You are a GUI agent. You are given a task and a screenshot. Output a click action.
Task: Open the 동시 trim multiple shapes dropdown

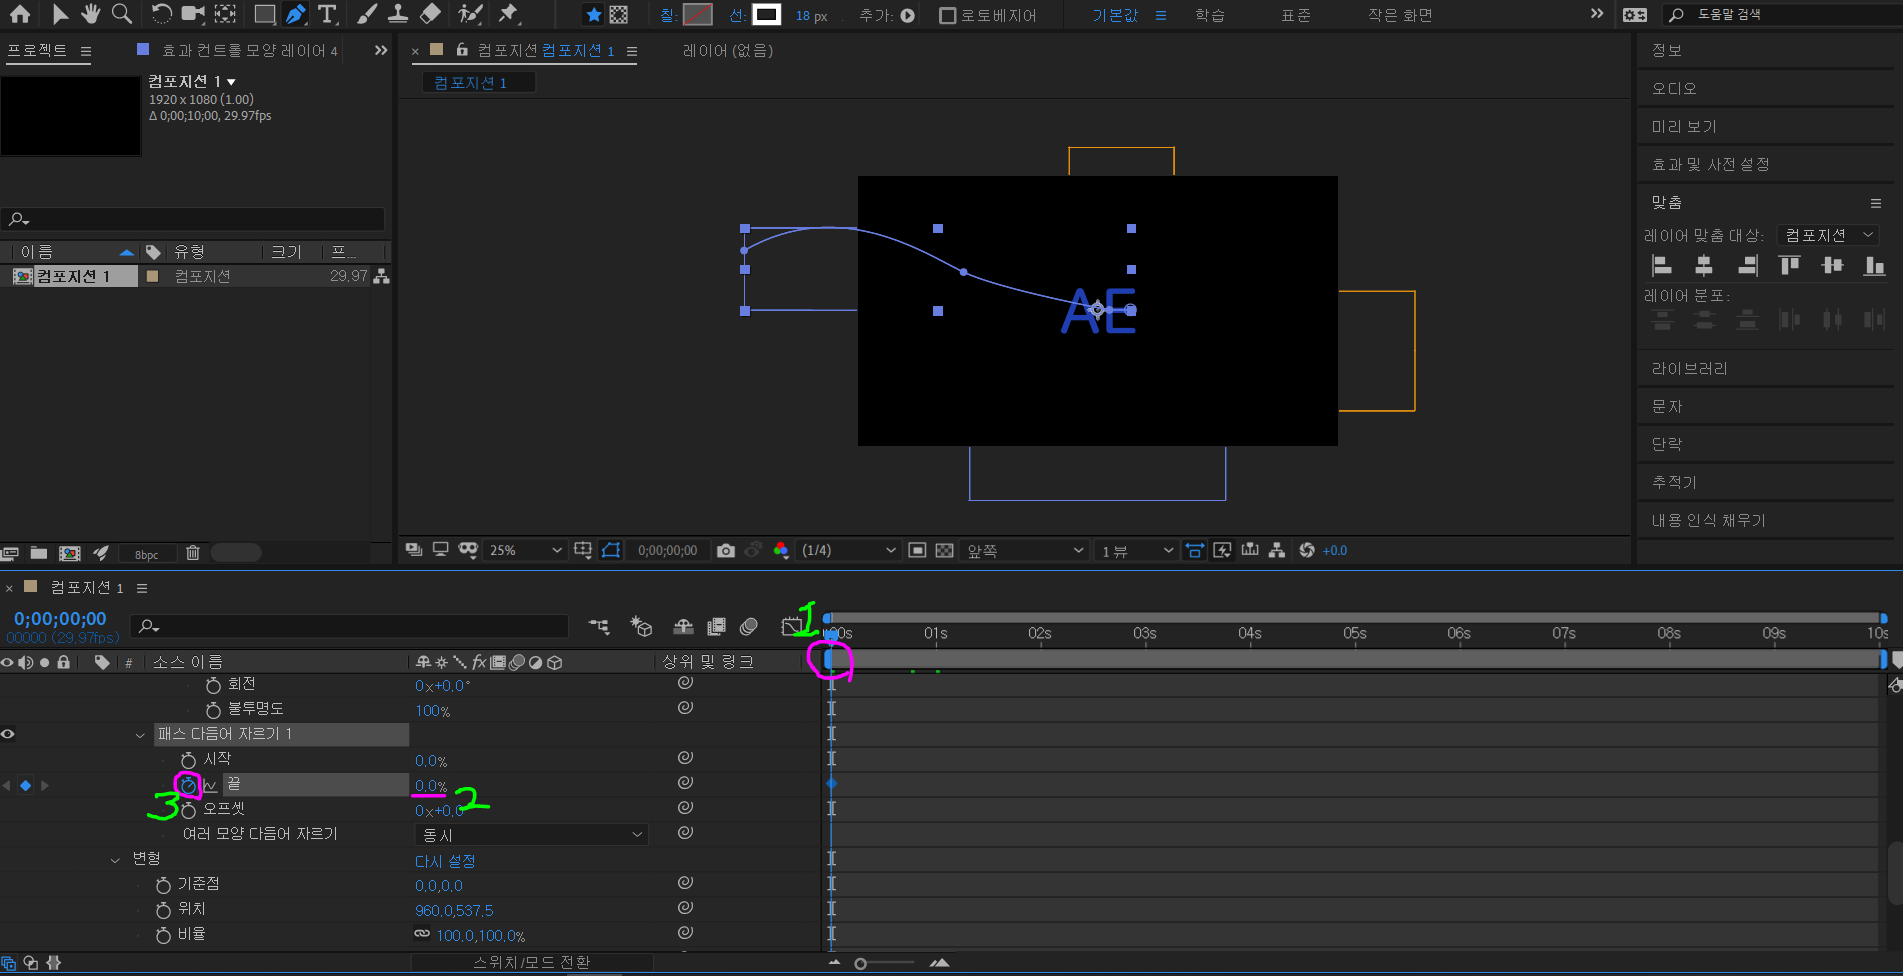[532, 835]
